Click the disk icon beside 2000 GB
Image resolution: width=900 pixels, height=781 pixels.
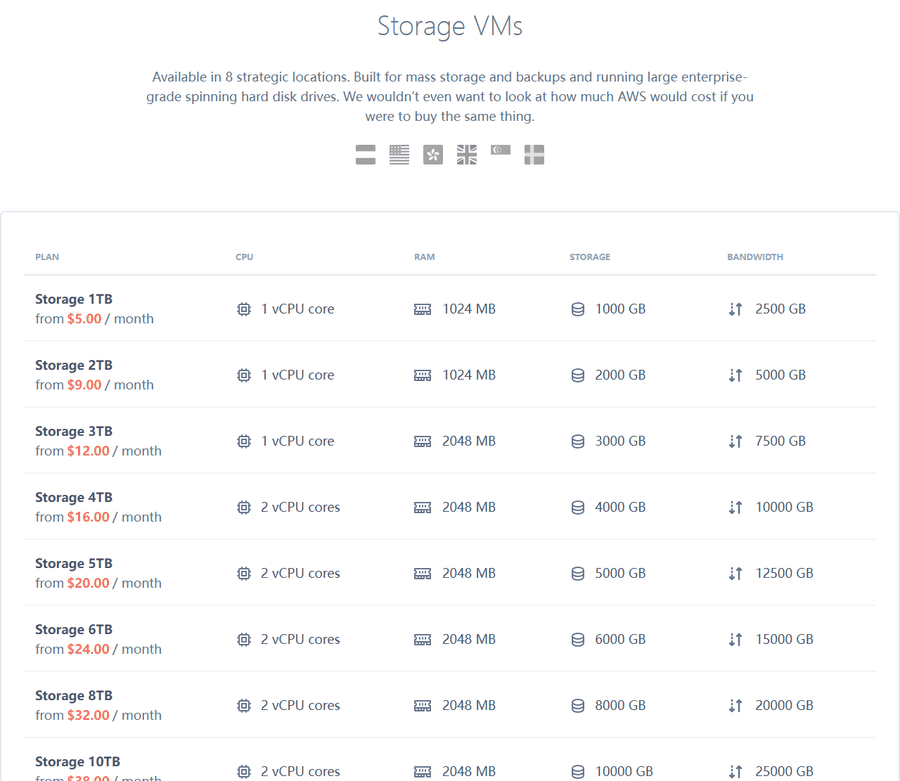(x=578, y=375)
